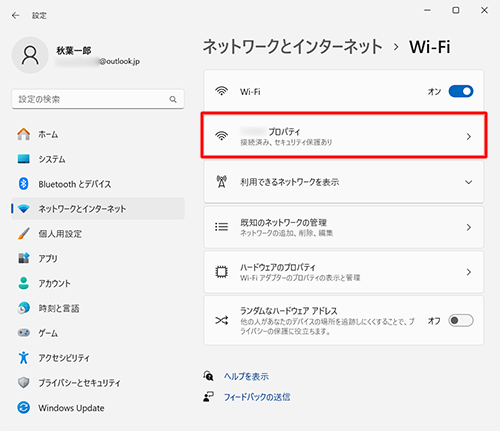Click the 秋葉一郎 account name
Viewport: 500px width, 431px height.
point(74,50)
